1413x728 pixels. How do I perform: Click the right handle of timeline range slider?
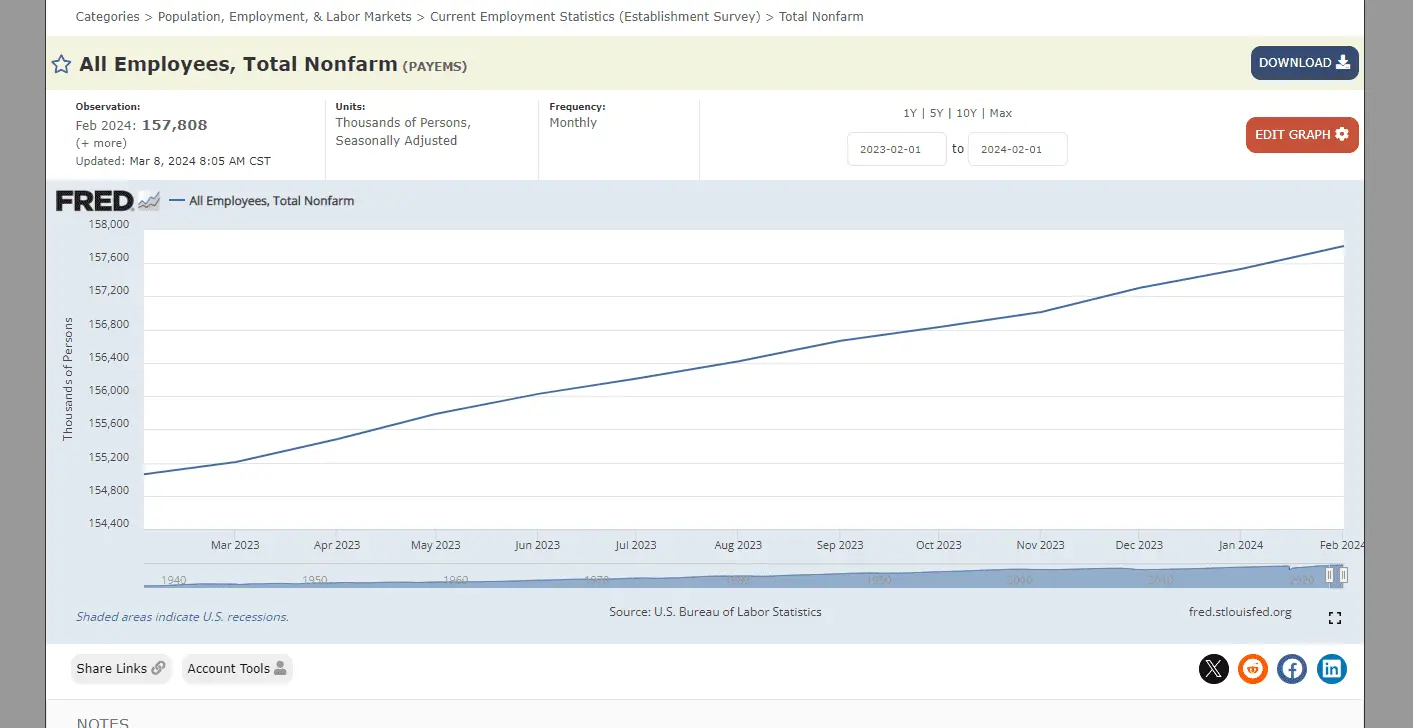1343,575
